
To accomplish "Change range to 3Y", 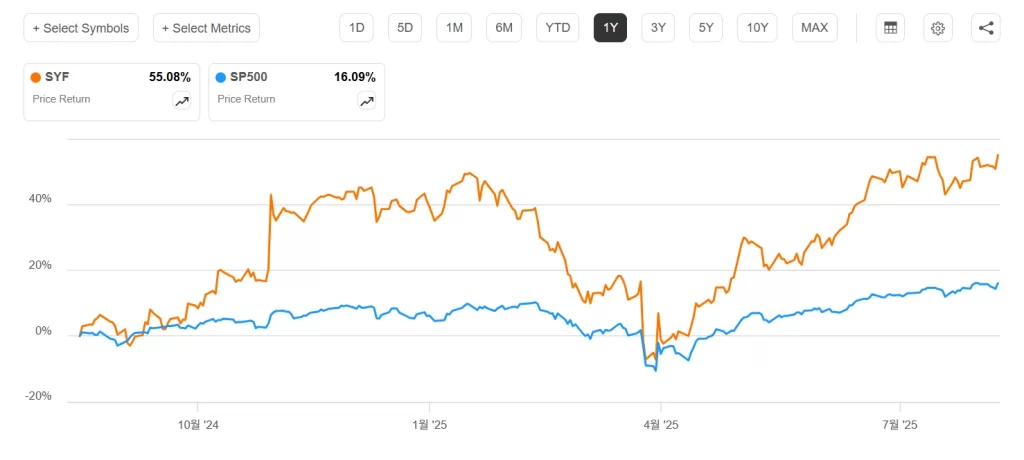I will pyautogui.click(x=658, y=28).
